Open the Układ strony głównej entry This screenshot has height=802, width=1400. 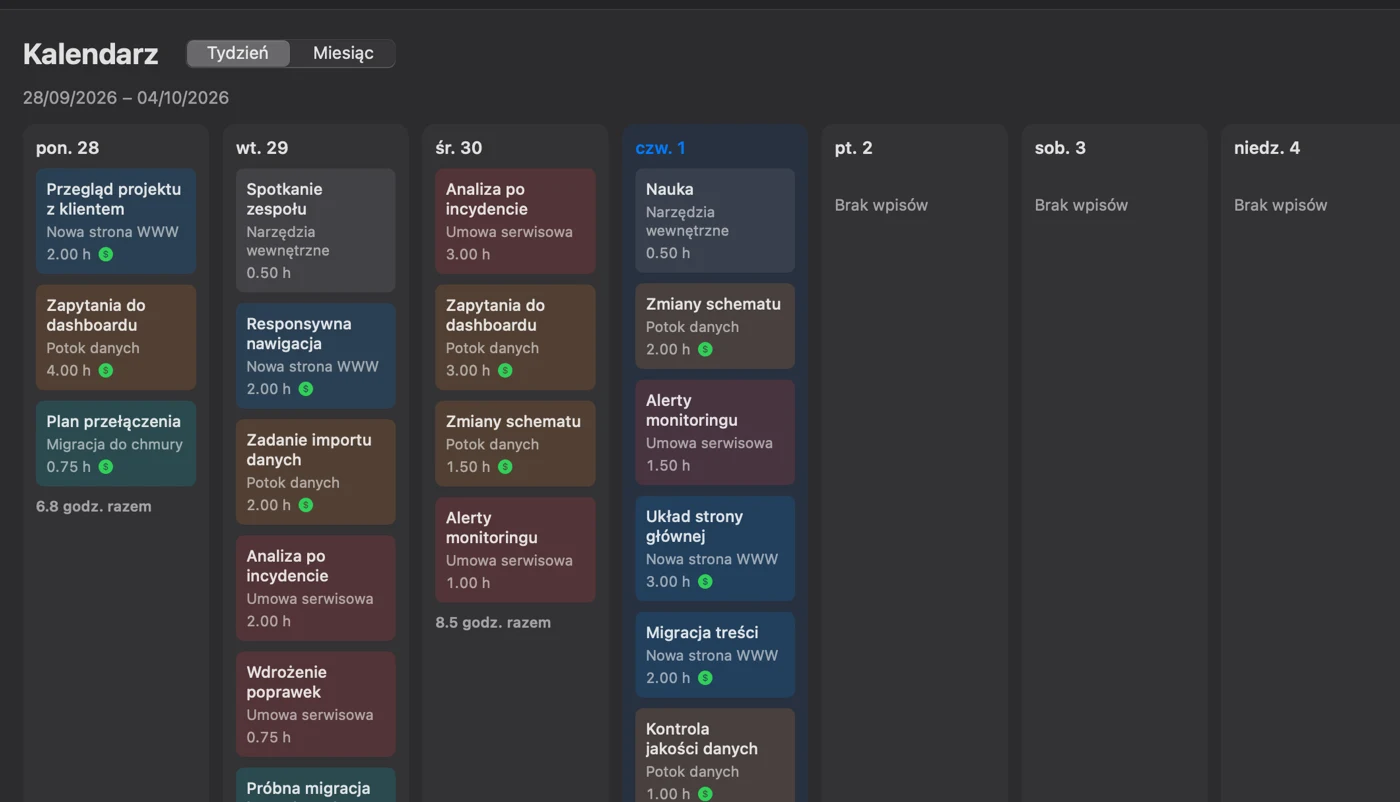[715, 548]
